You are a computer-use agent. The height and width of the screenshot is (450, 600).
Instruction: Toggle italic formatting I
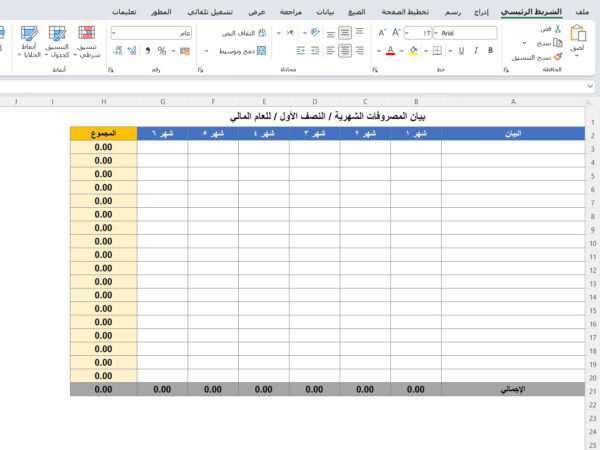[476, 51]
